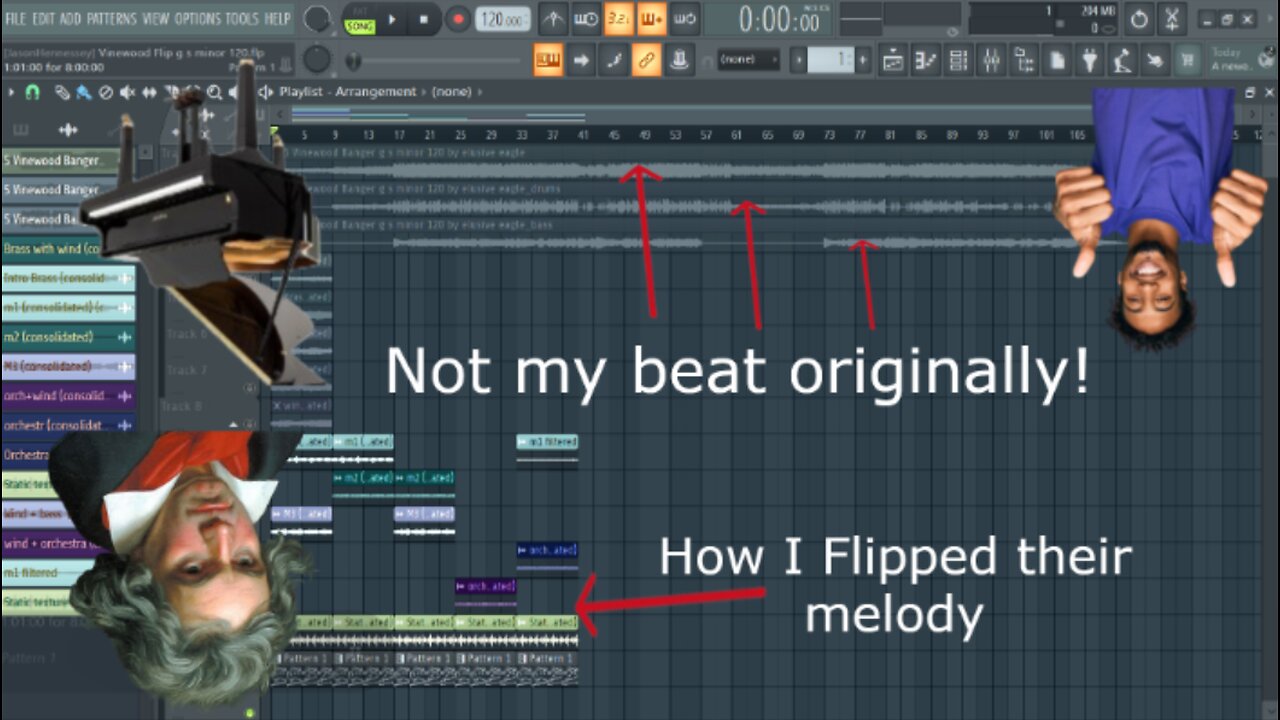Image resolution: width=1280 pixels, height=720 pixels.
Task: Open the touch controller hand icon
Action: (1155, 60)
